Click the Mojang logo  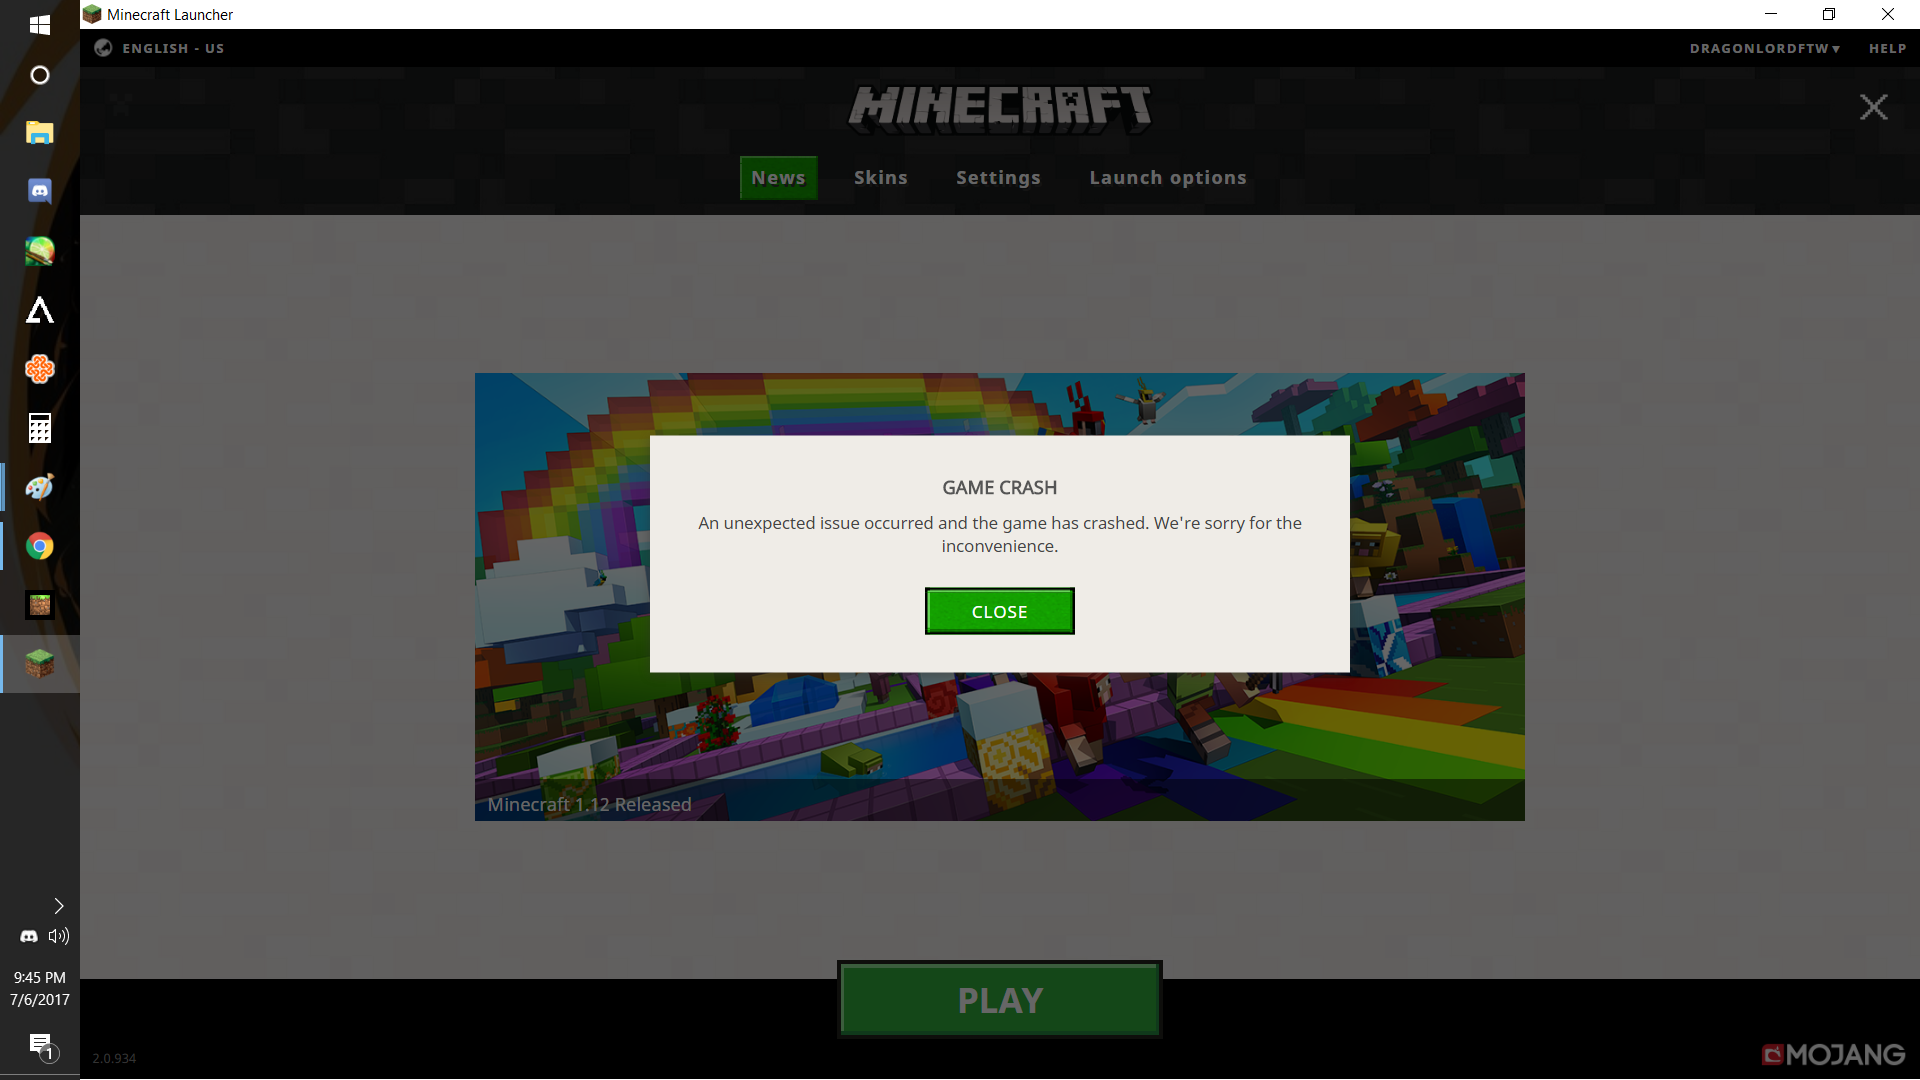tap(1833, 1054)
